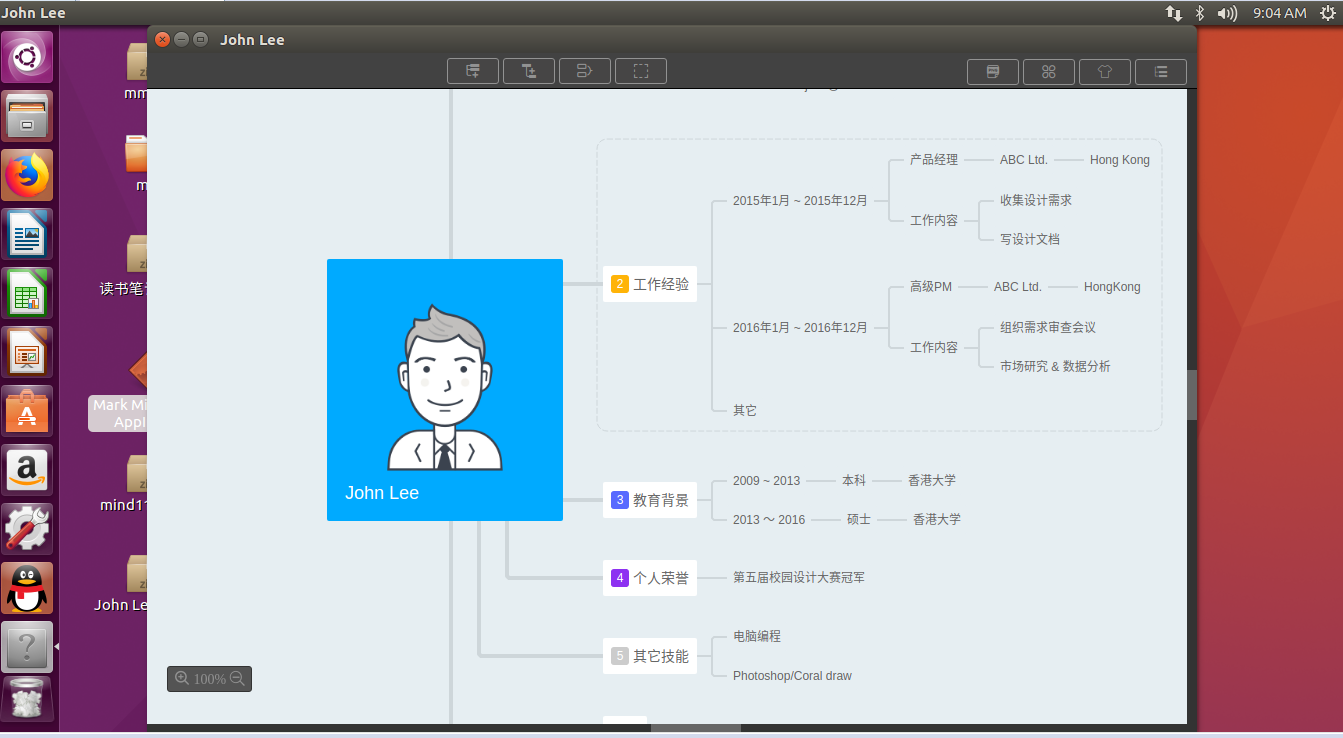Image resolution: width=1343 pixels, height=738 pixels.
Task: Switch to outline view with the list icon
Action: pos(1161,71)
